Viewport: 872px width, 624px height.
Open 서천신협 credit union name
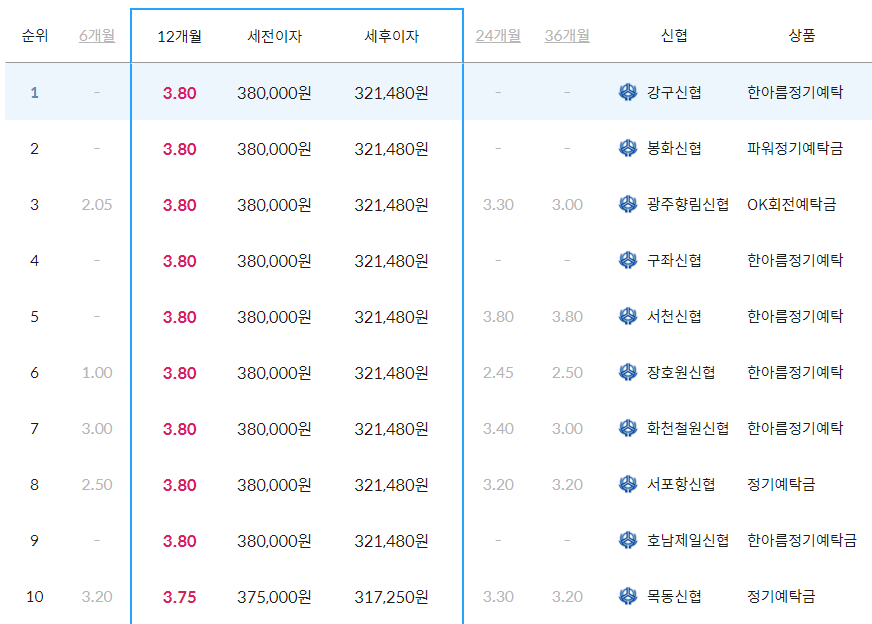(x=673, y=316)
